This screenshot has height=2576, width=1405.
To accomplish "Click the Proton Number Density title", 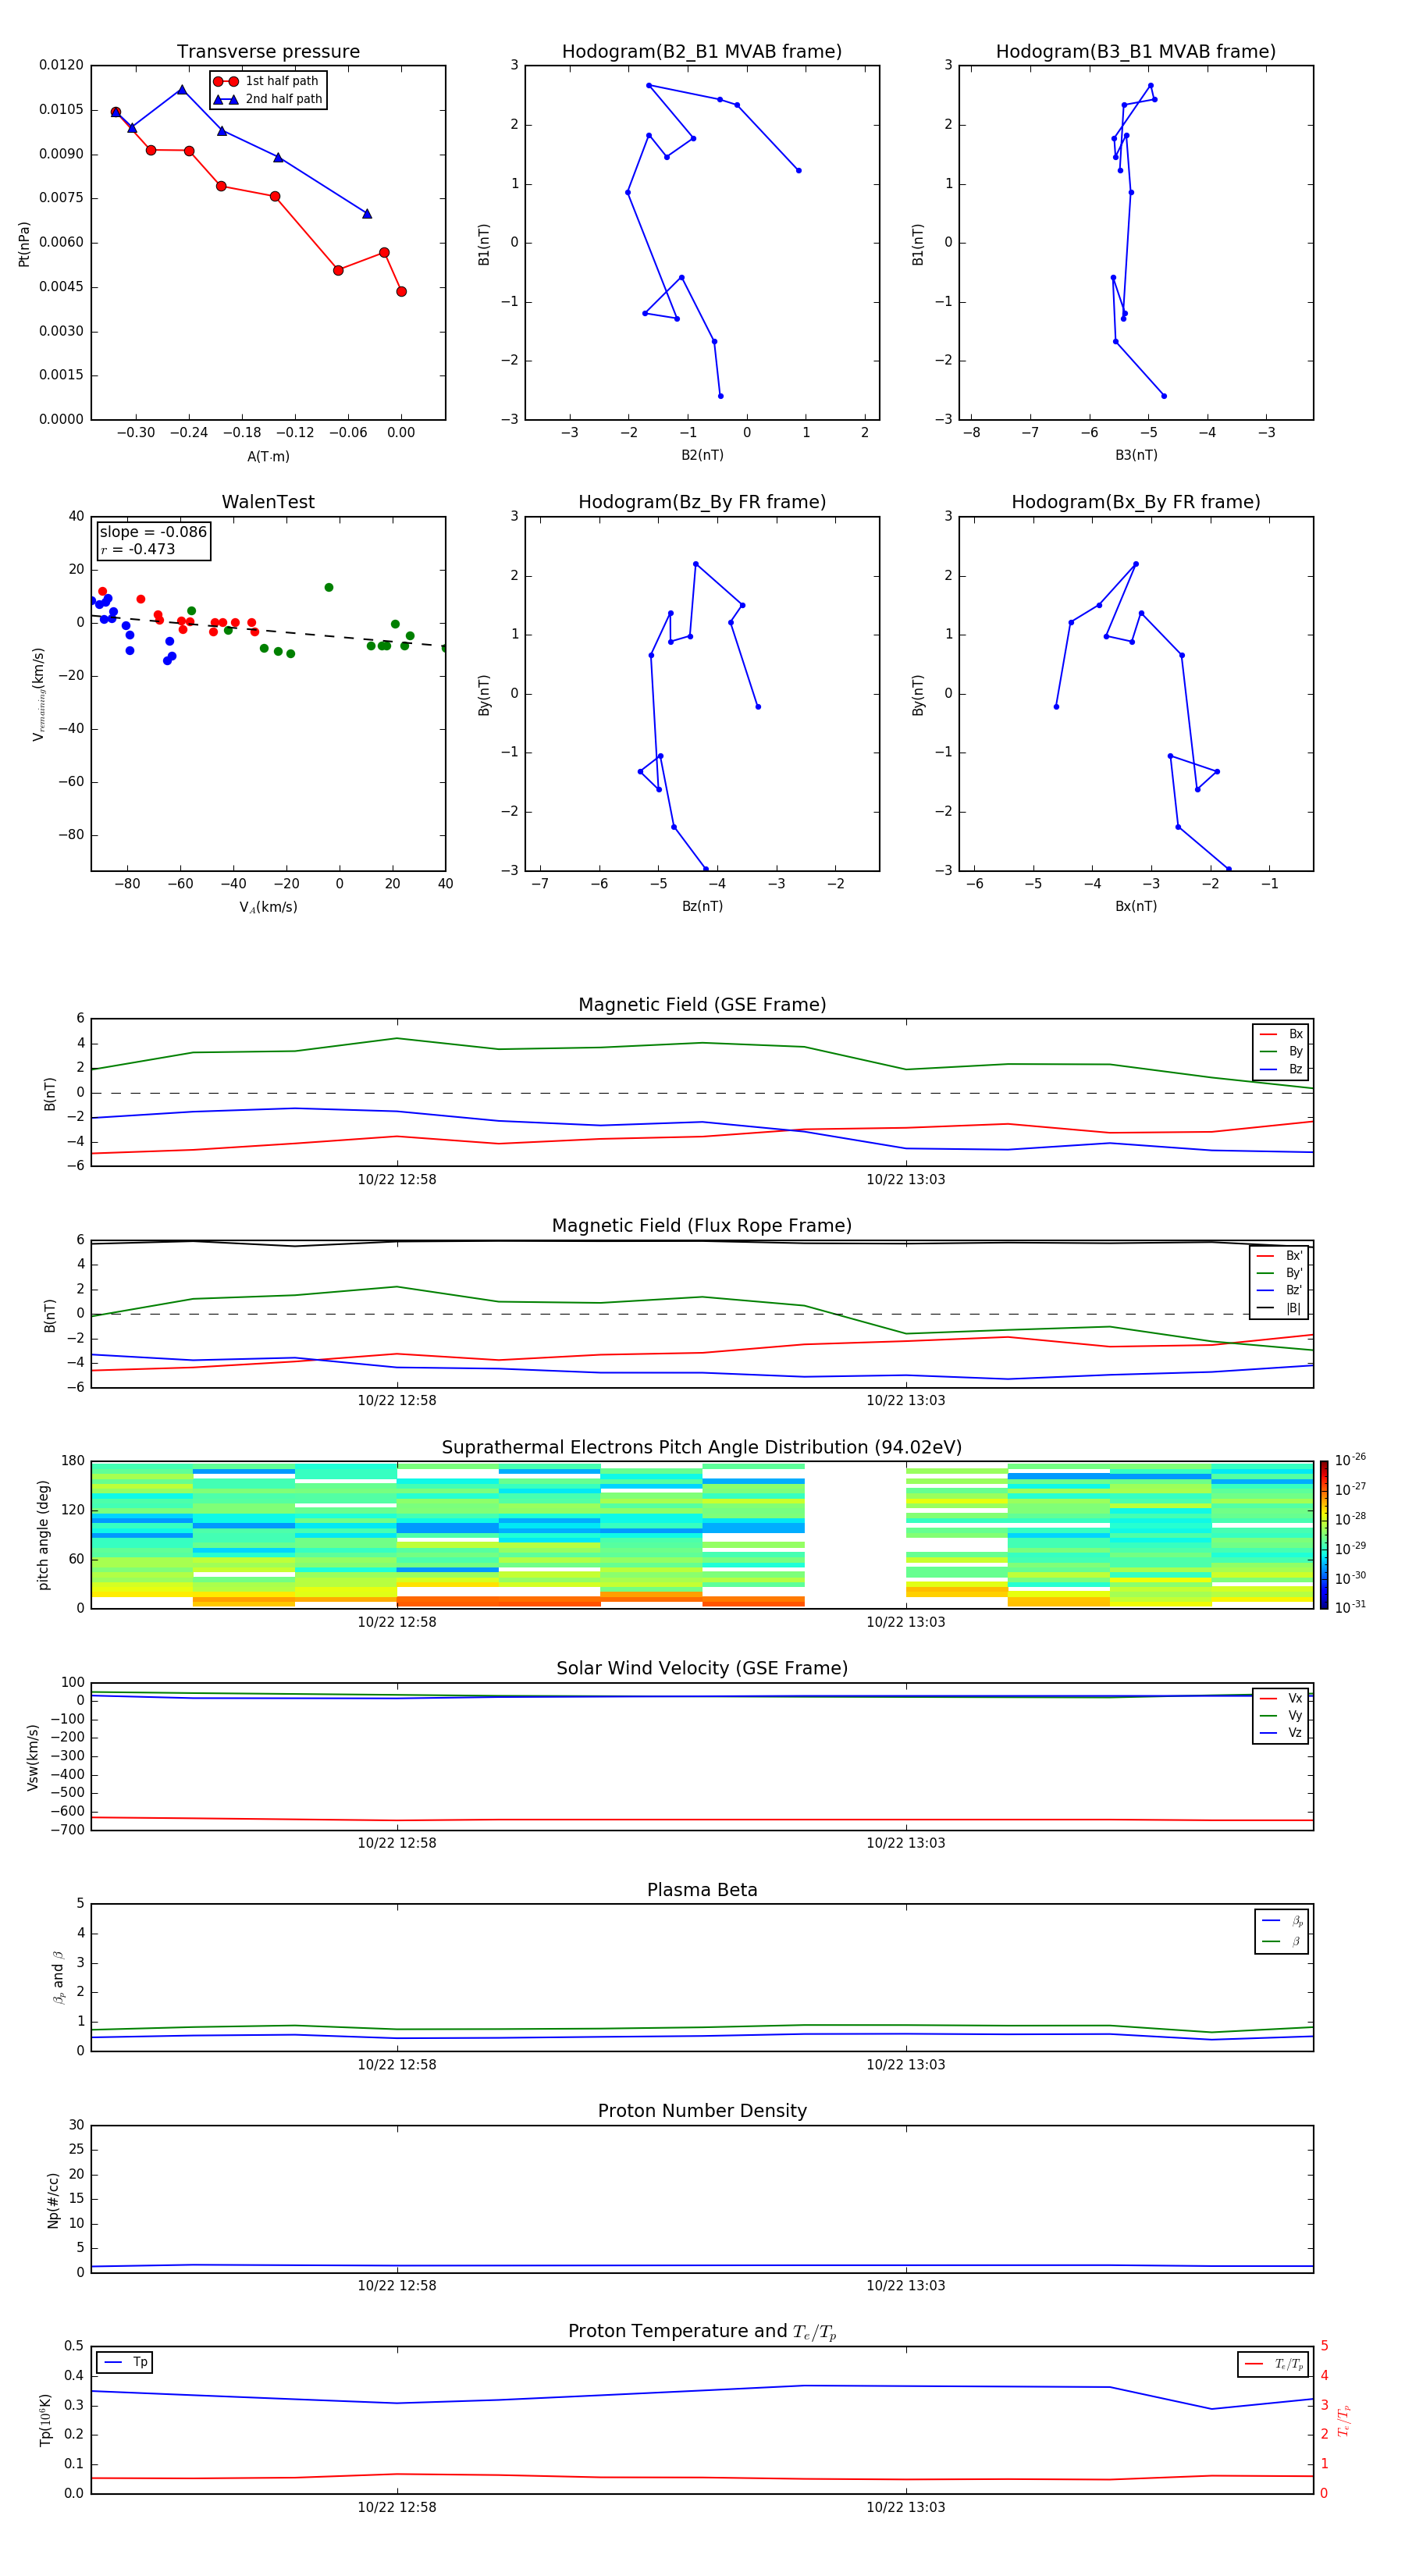I will (701, 2111).
